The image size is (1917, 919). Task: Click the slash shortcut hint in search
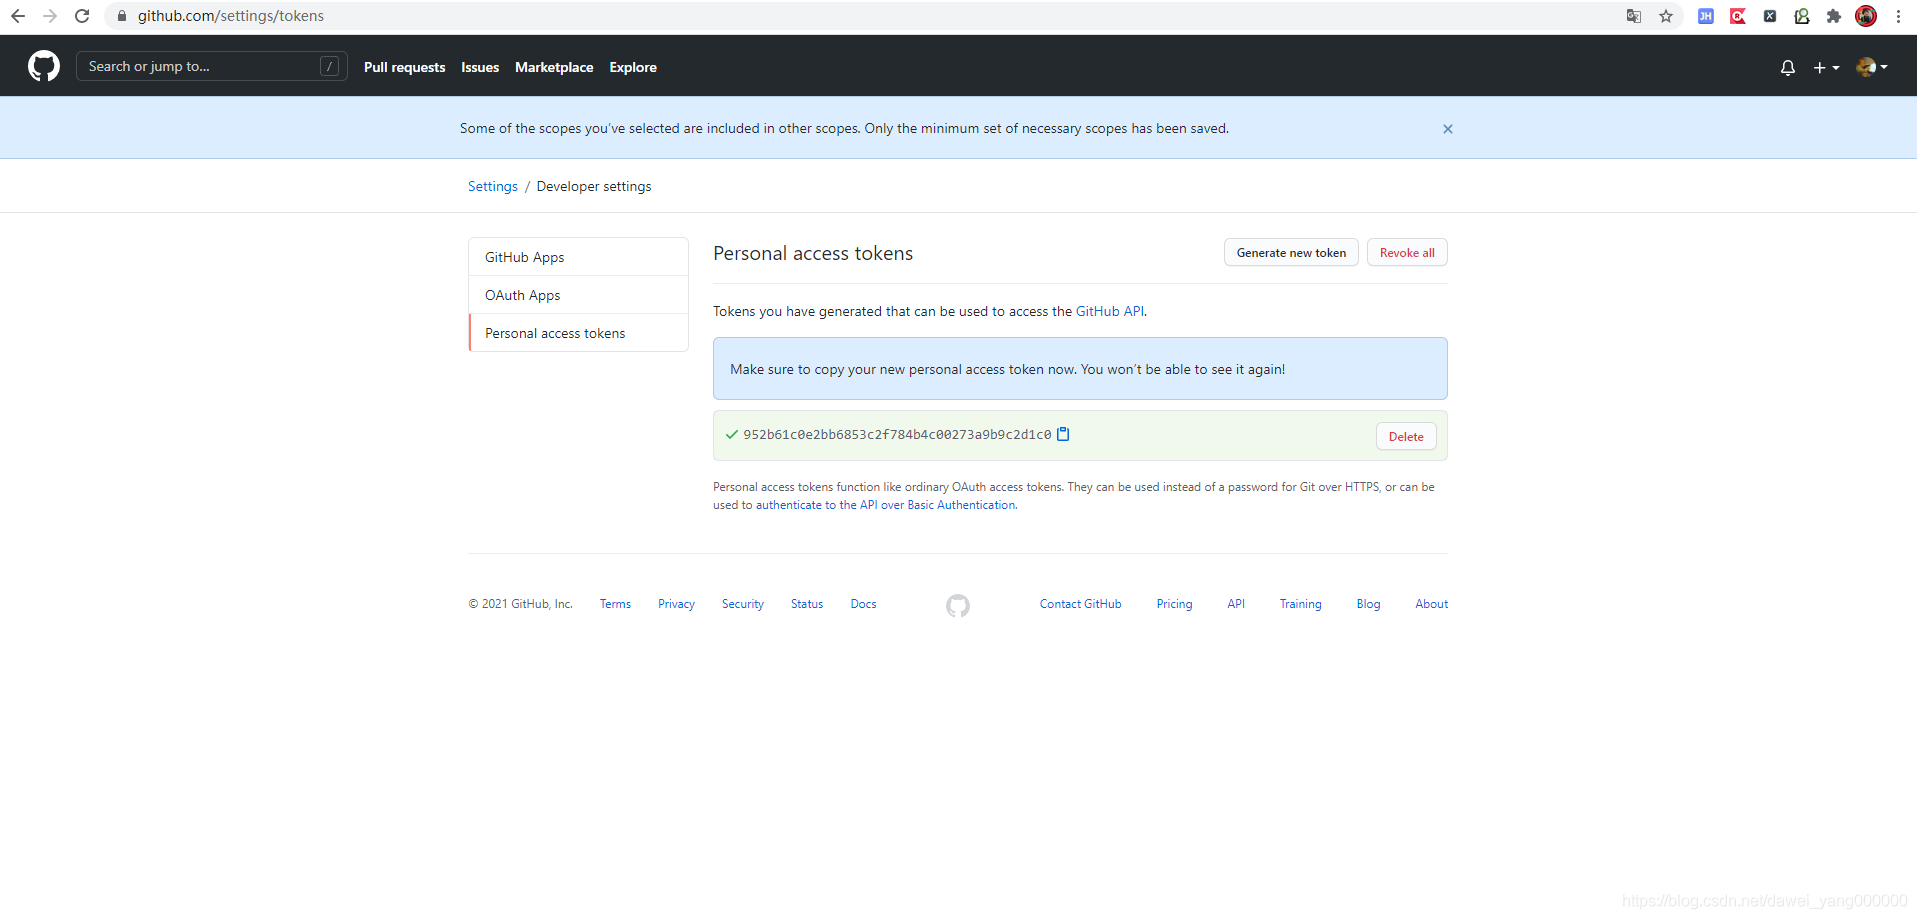[x=329, y=66]
